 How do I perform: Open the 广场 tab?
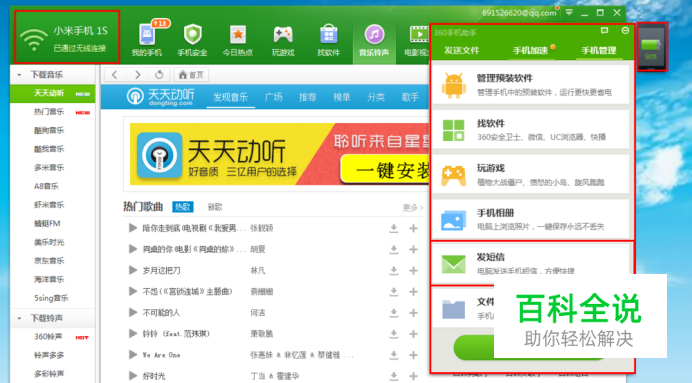pos(274,97)
